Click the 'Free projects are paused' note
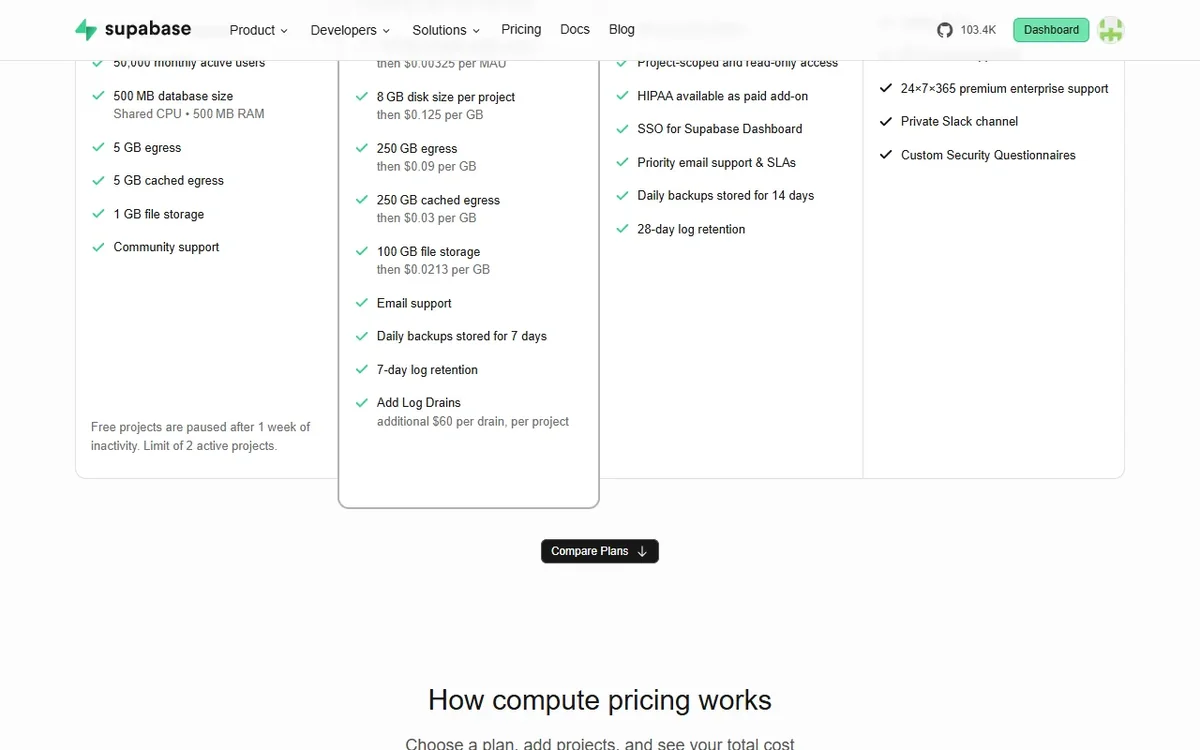 (200, 436)
